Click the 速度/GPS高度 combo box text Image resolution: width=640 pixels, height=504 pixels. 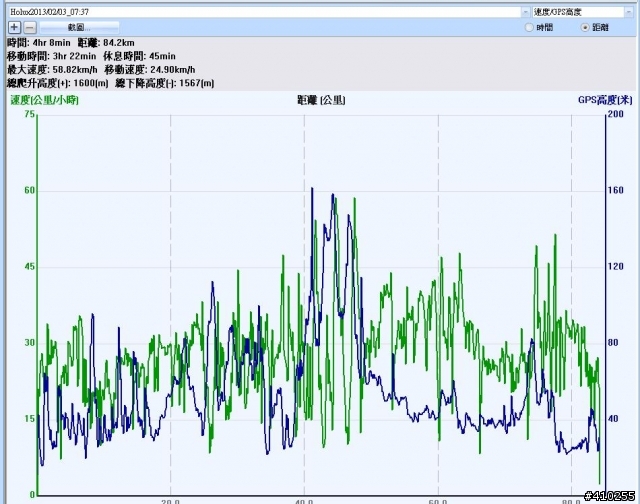[x=558, y=12]
